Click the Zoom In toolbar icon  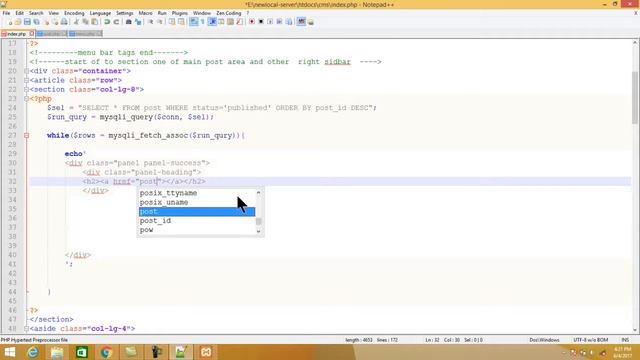pos(150,22)
